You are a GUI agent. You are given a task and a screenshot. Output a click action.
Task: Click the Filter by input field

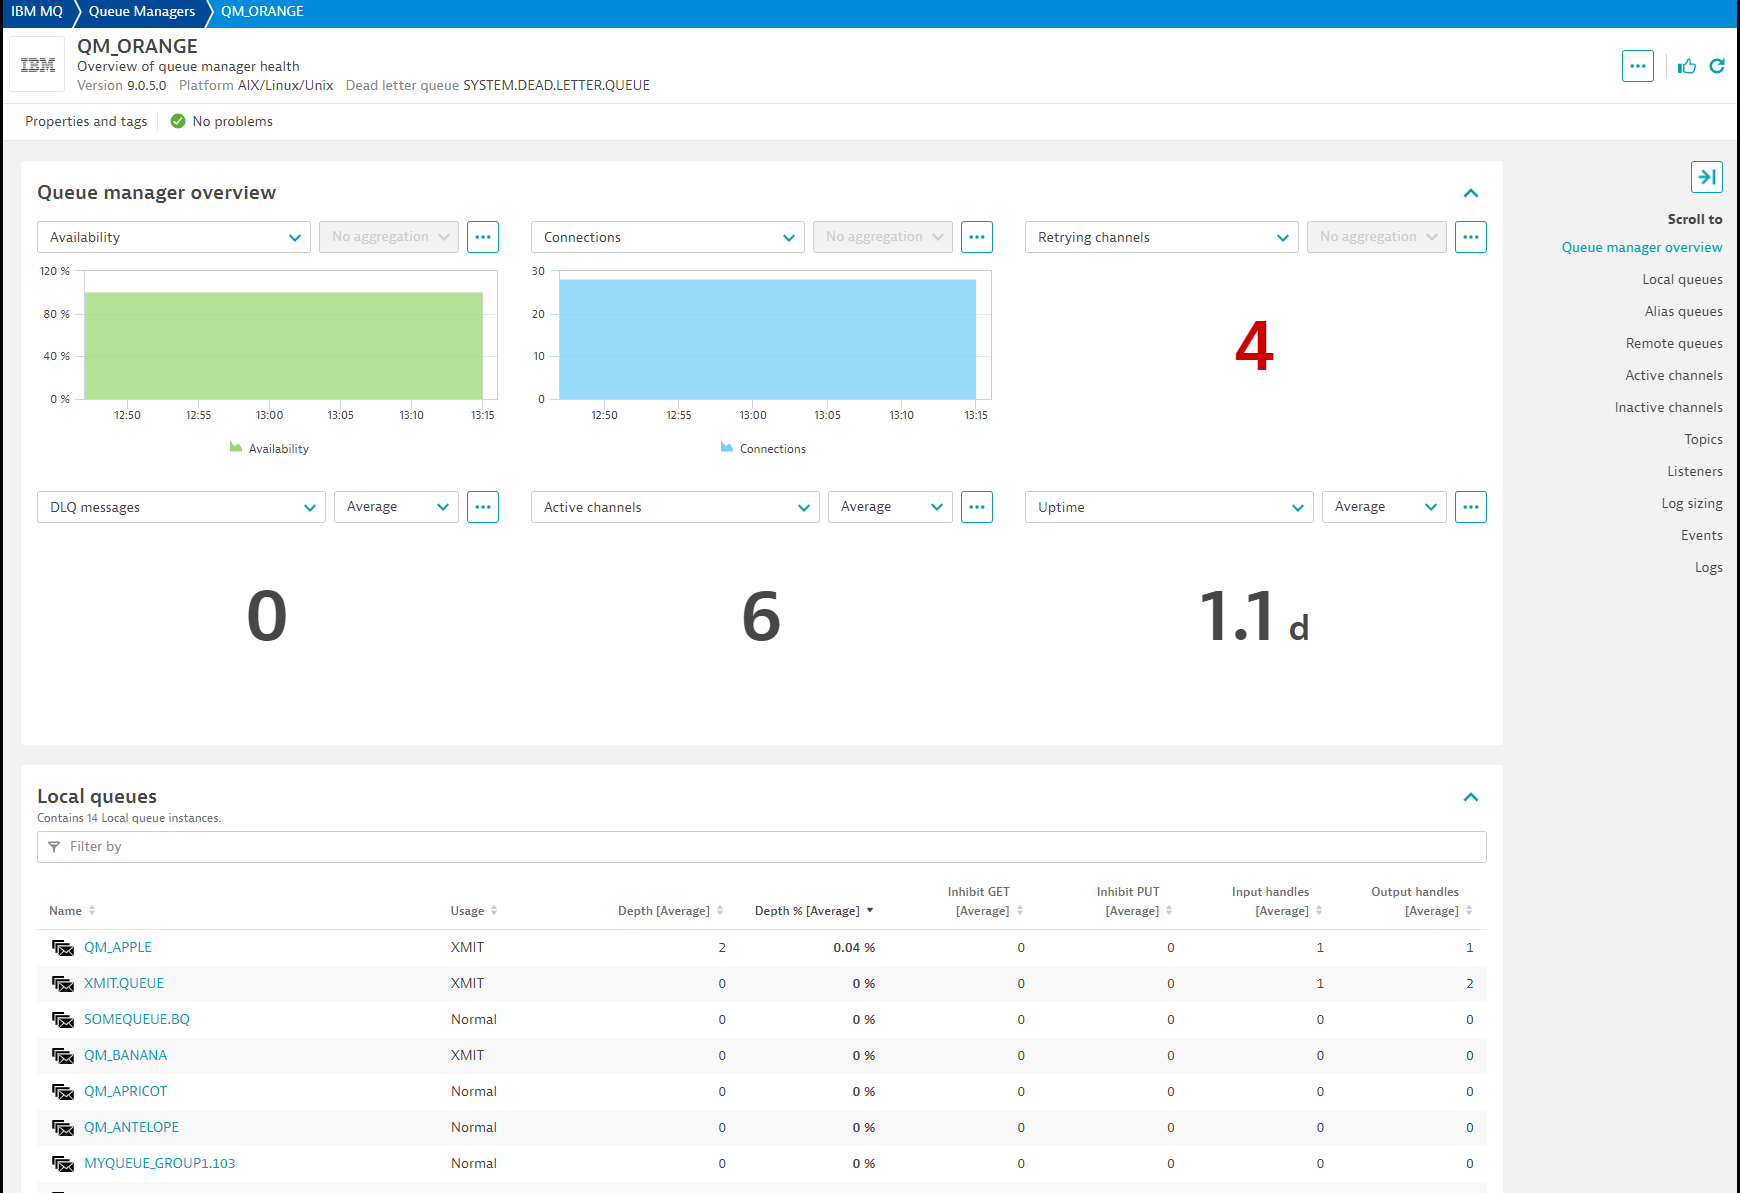click(x=761, y=847)
